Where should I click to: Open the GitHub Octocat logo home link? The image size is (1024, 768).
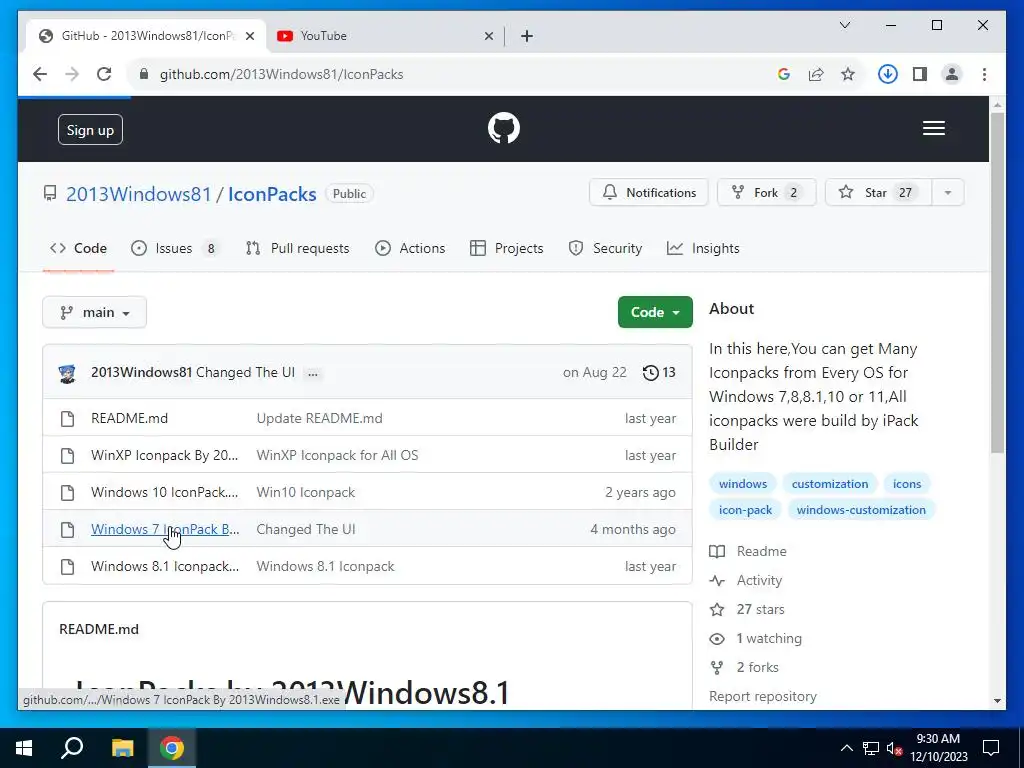[x=504, y=128]
